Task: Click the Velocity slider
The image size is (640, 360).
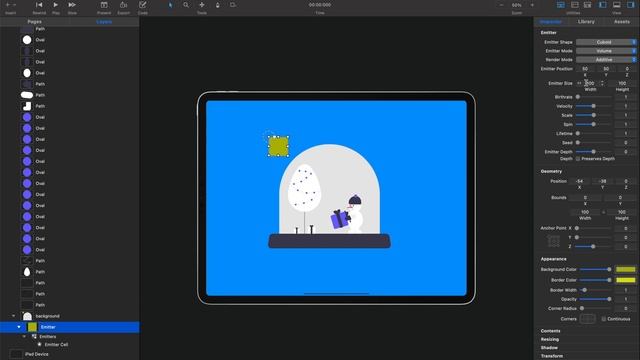Action: coord(593,106)
